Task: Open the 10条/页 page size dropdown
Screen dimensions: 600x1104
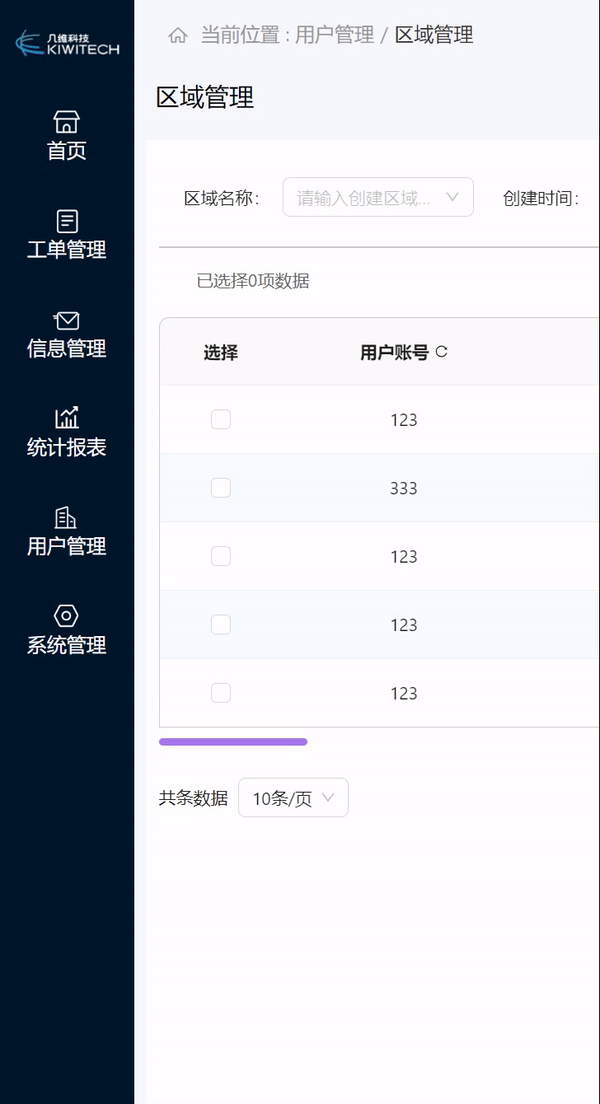Action: click(293, 798)
